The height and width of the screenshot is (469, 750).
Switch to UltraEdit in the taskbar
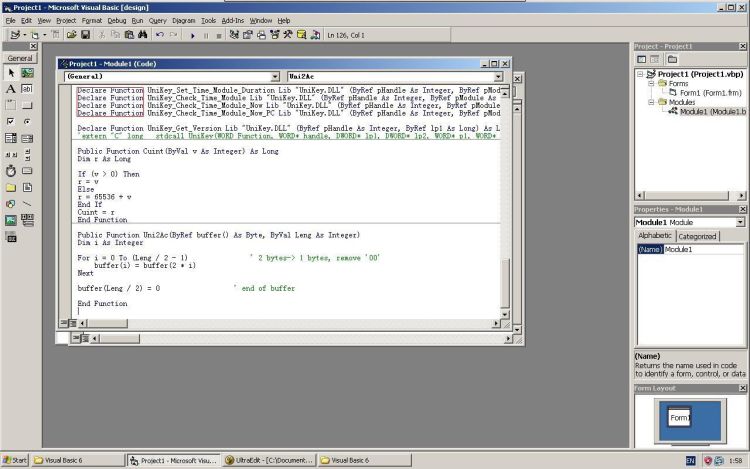click(x=268, y=460)
